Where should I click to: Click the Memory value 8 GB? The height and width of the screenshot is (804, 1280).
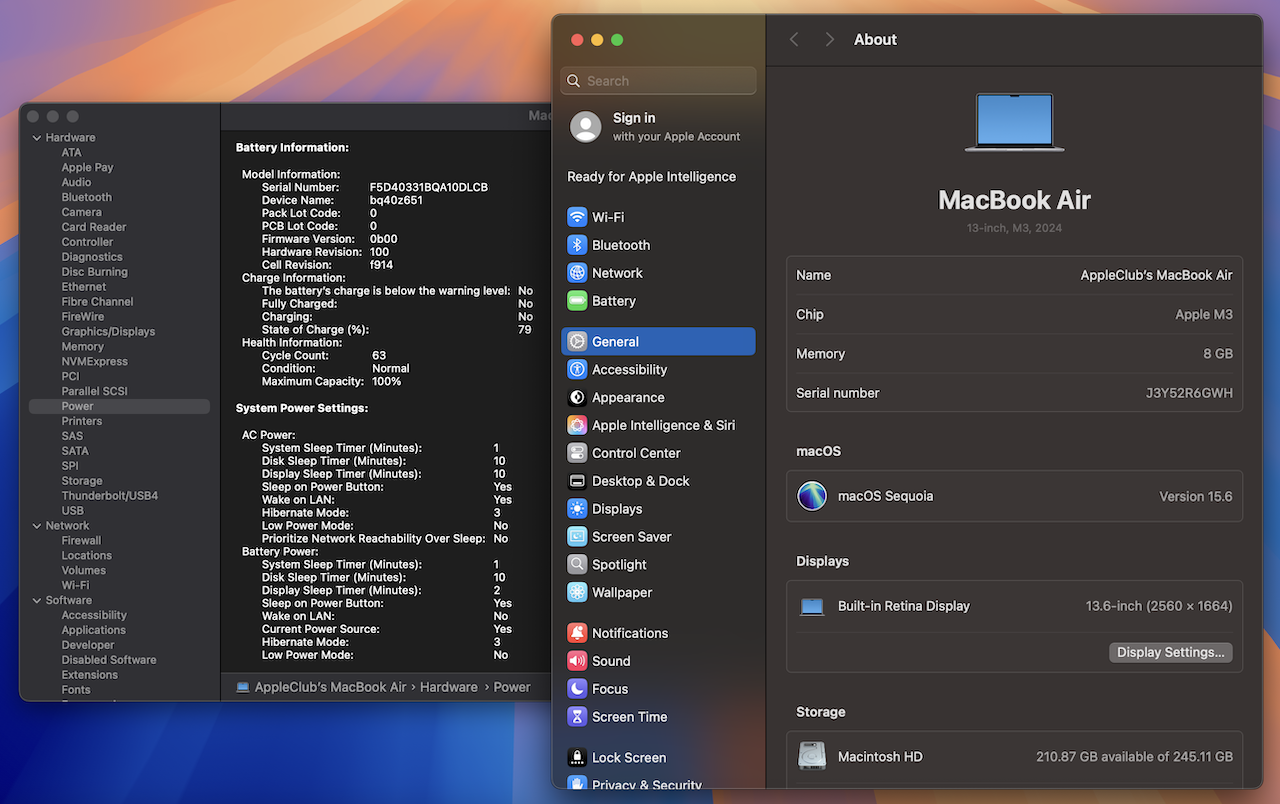click(1217, 354)
